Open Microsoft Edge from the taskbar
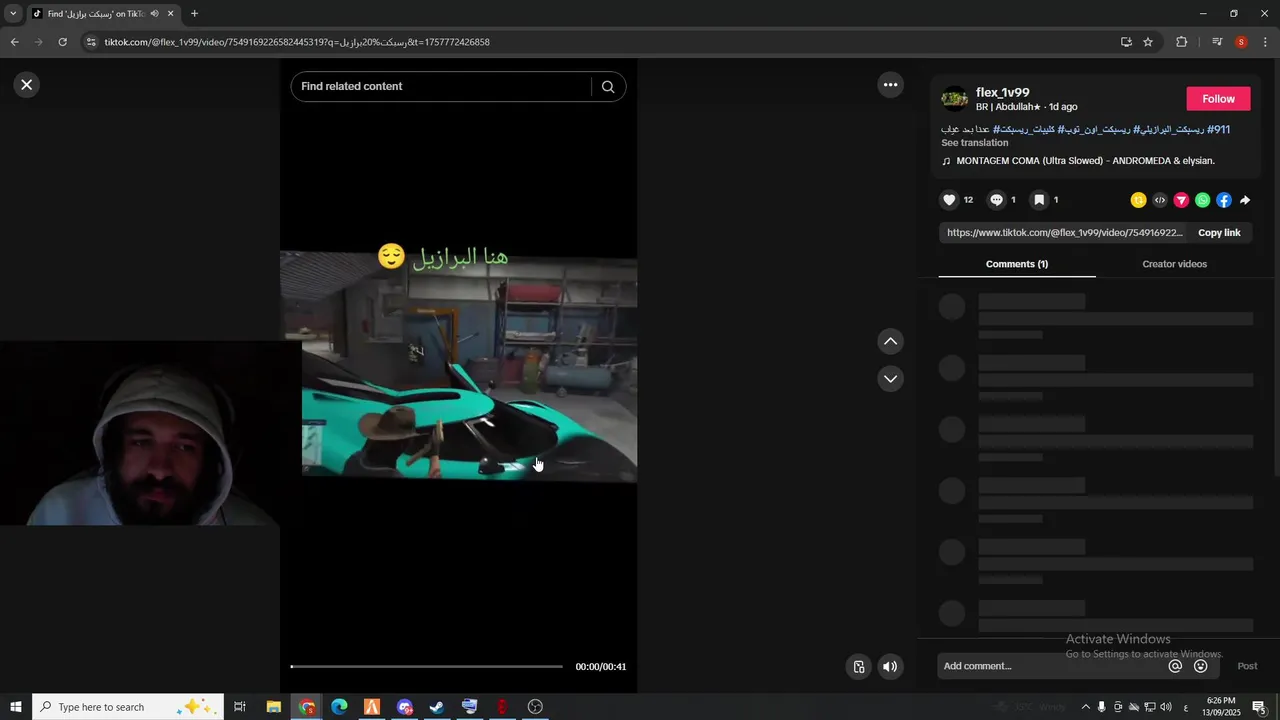1280x720 pixels. (339, 707)
